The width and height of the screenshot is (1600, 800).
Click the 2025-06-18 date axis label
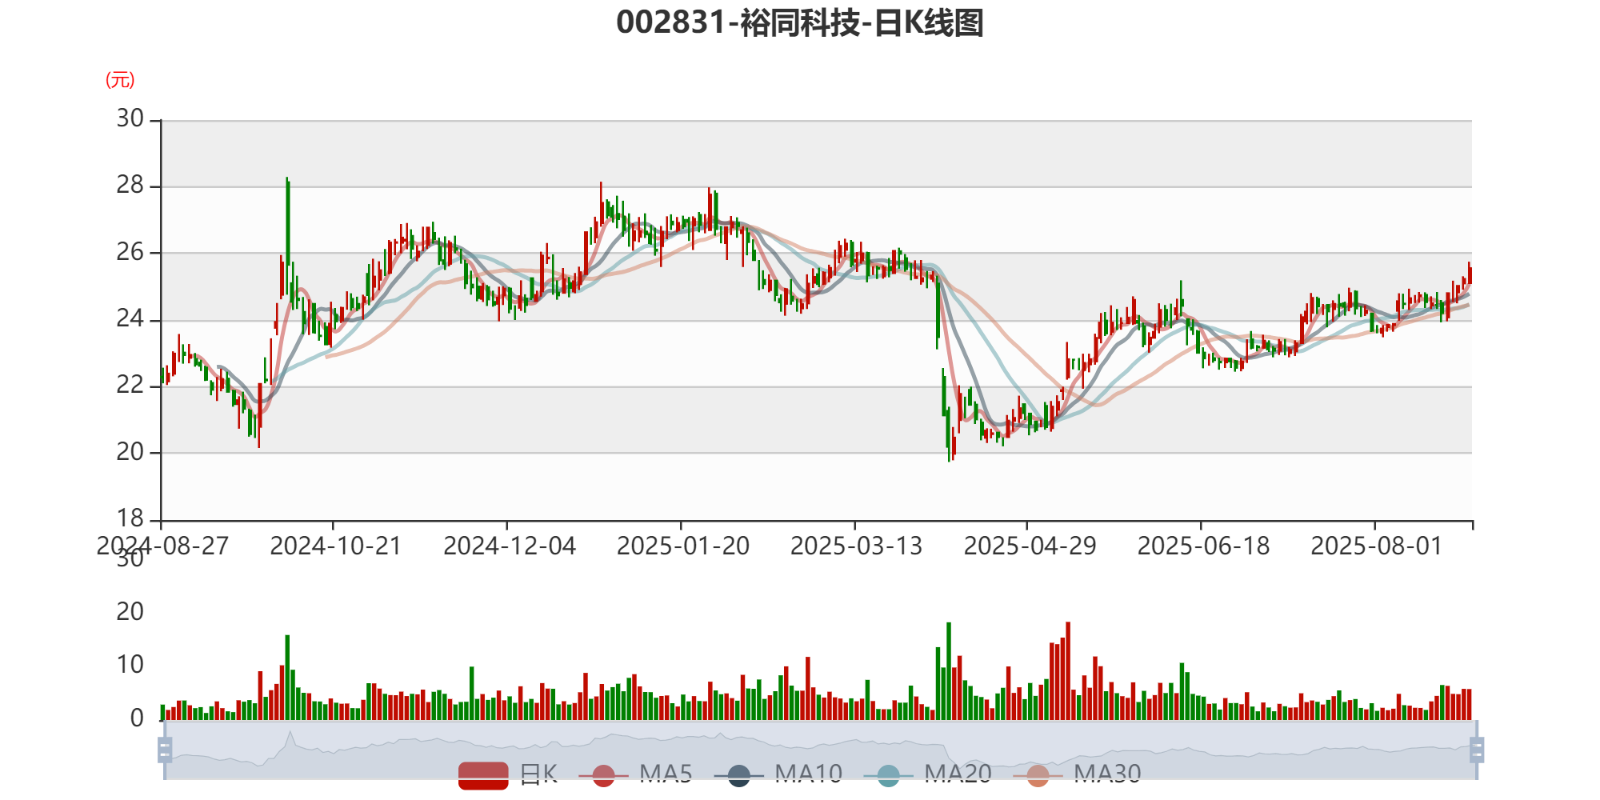[1203, 546]
